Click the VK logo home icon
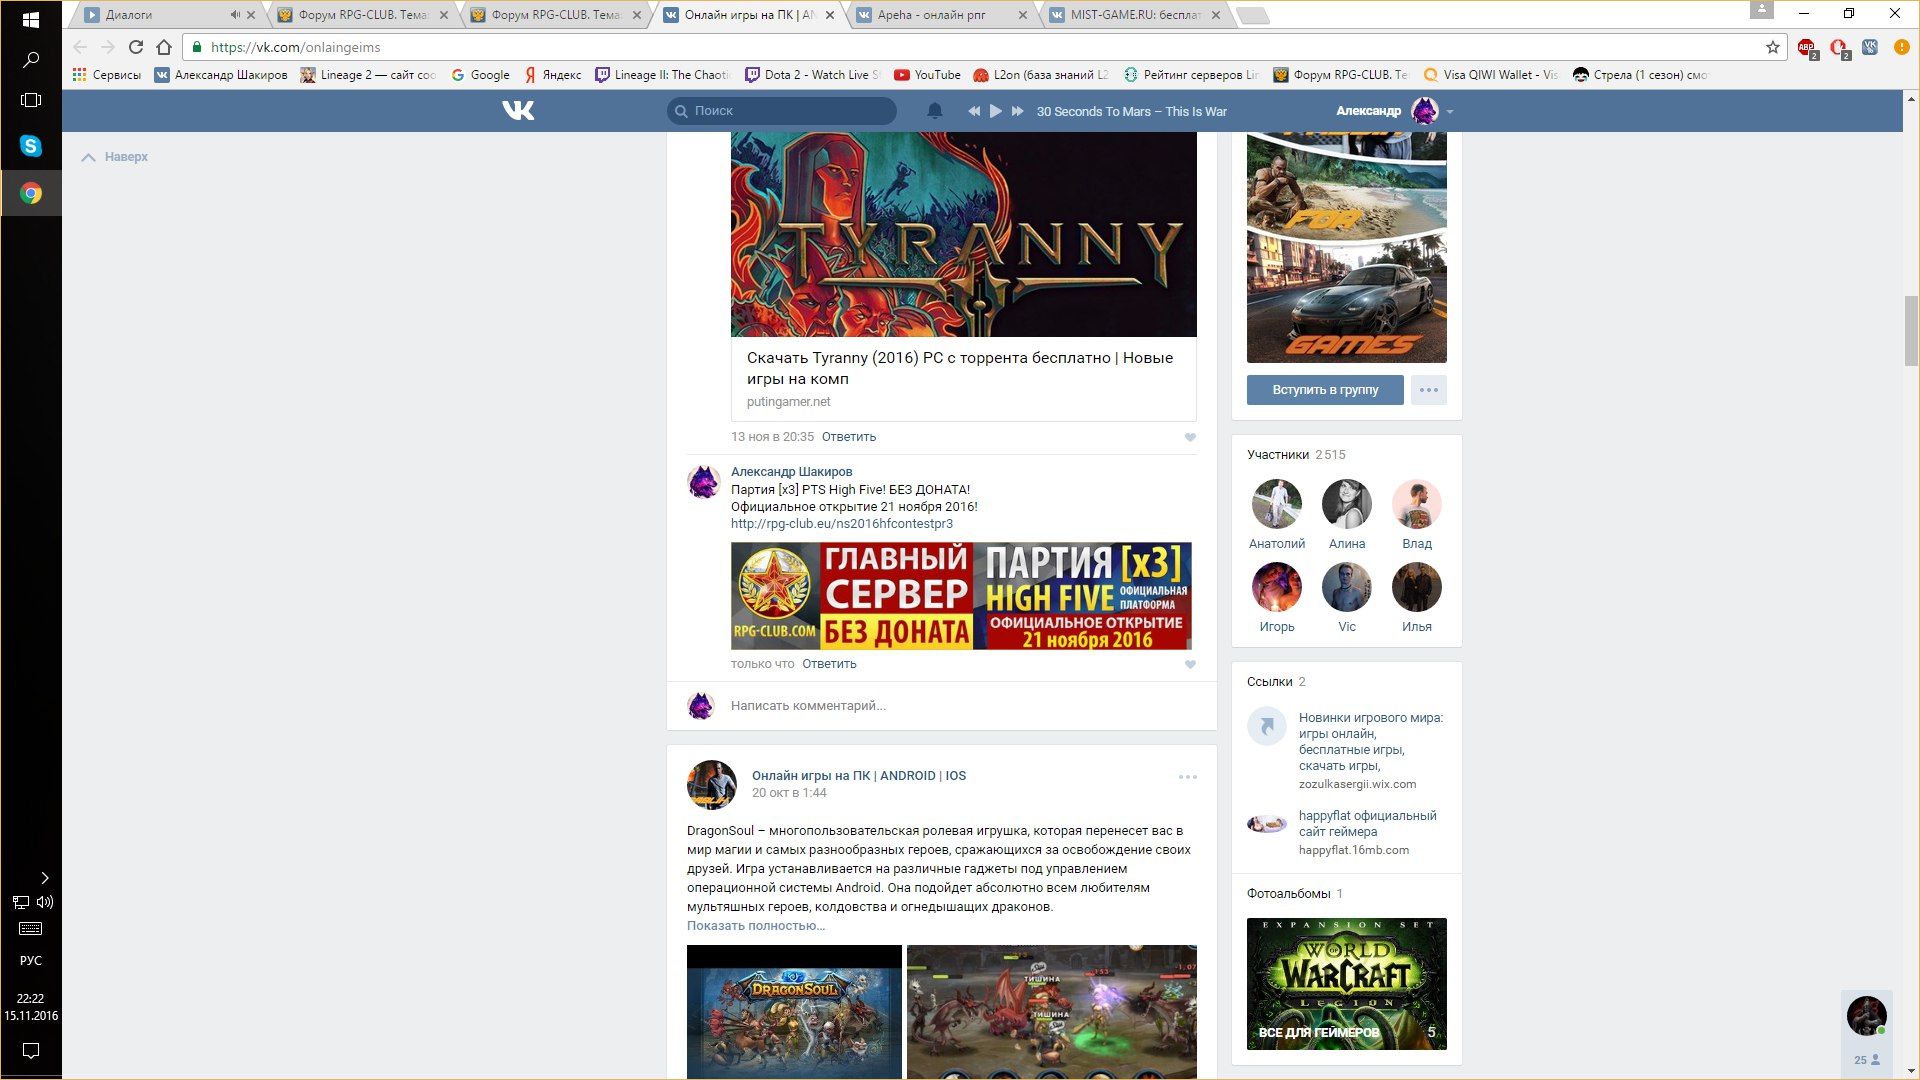Viewport: 1920px width, 1080px height. (518, 111)
